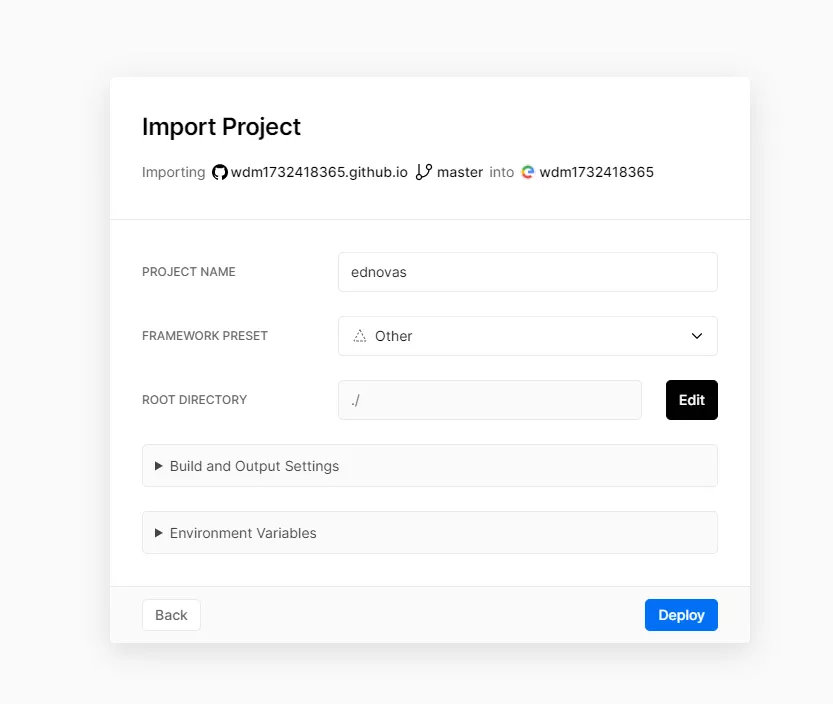This screenshot has height=704, width=833.
Task: Click the wdm1732418365 account name
Action: (596, 172)
